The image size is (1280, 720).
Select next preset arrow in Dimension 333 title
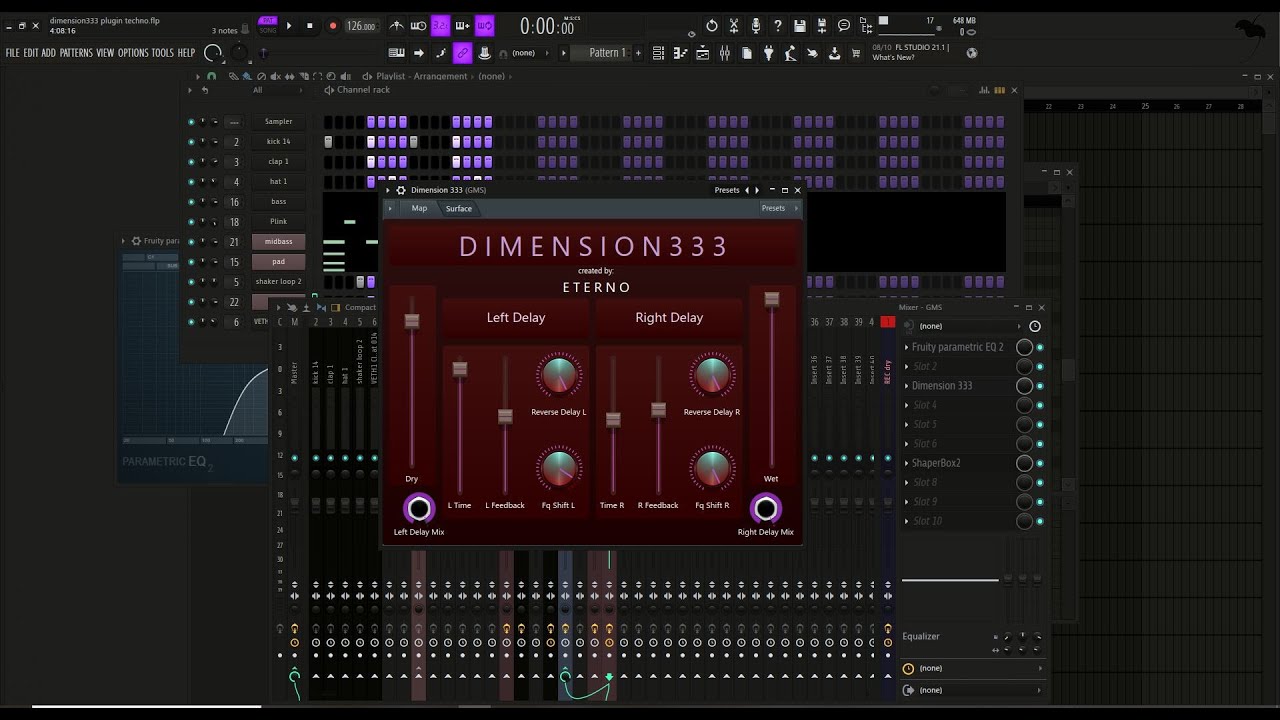coord(757,190)
